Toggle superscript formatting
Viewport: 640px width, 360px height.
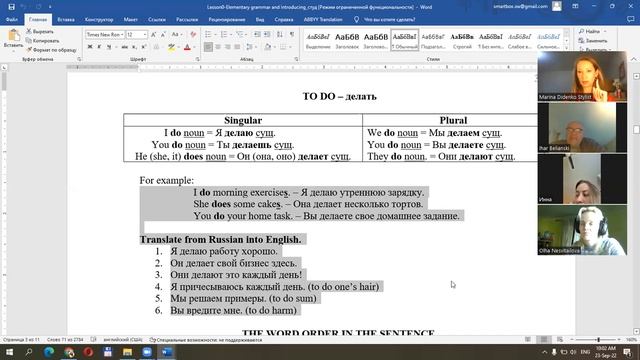coord(144,47)
